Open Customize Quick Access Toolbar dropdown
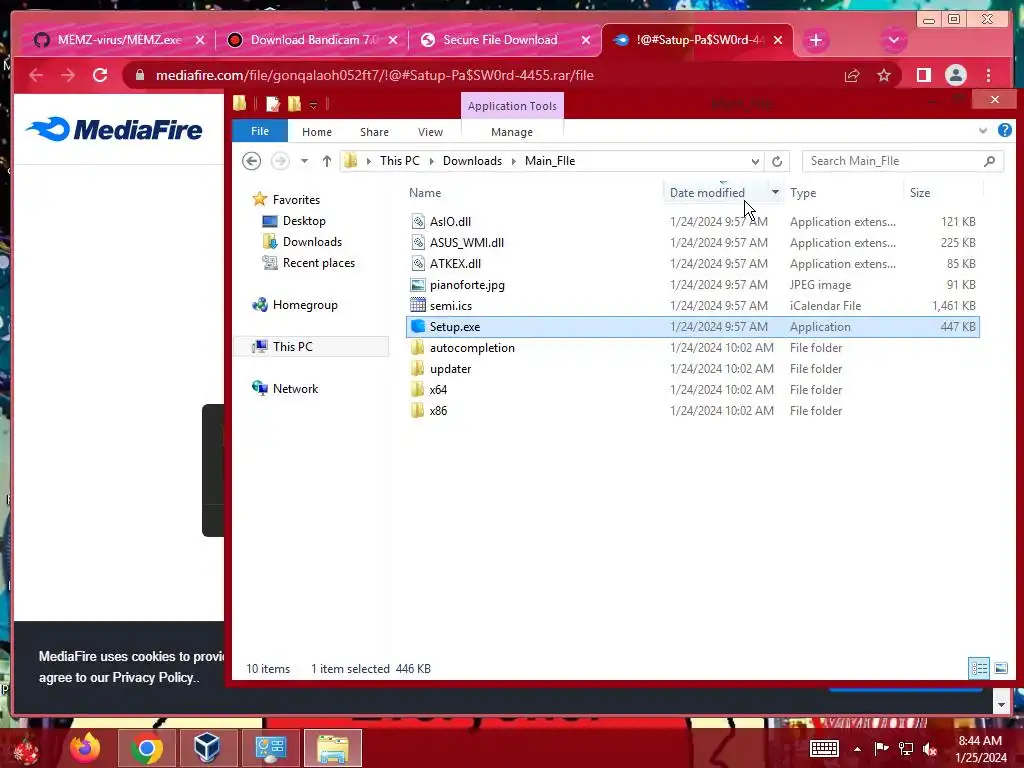The width and height of the screenshot is (1024, 768). 313,104
